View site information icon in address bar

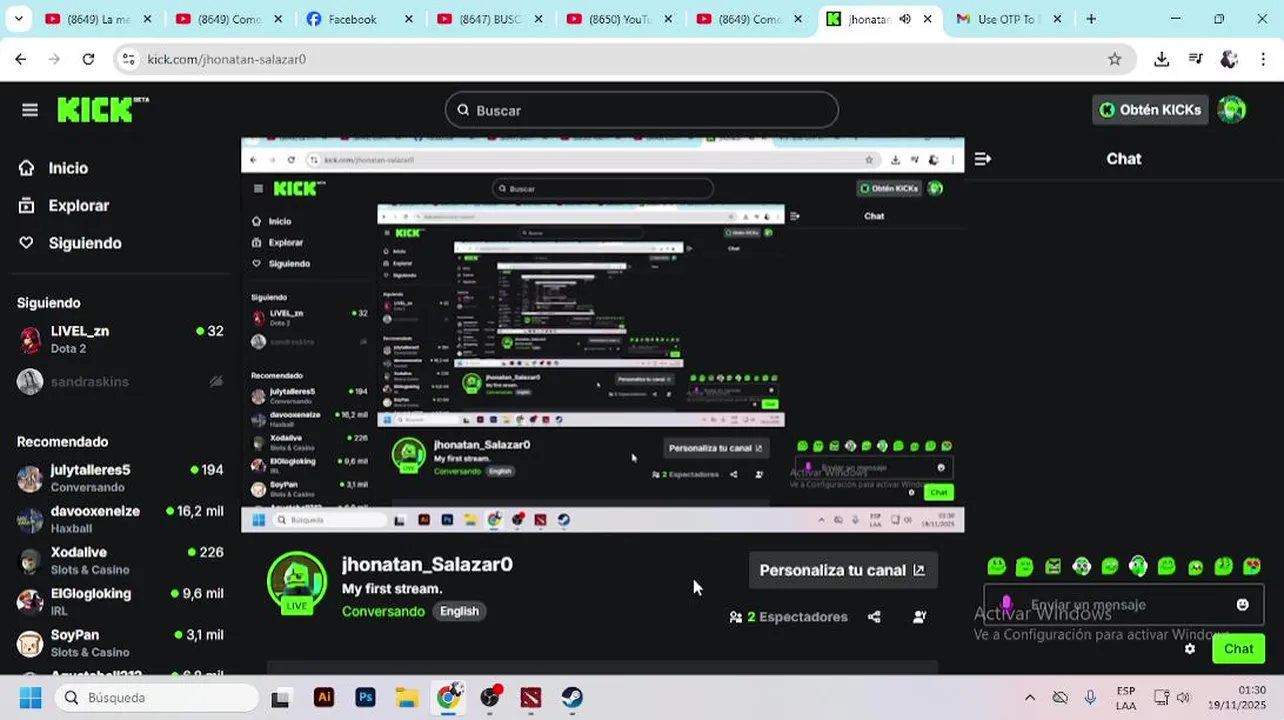coord(128,59)
